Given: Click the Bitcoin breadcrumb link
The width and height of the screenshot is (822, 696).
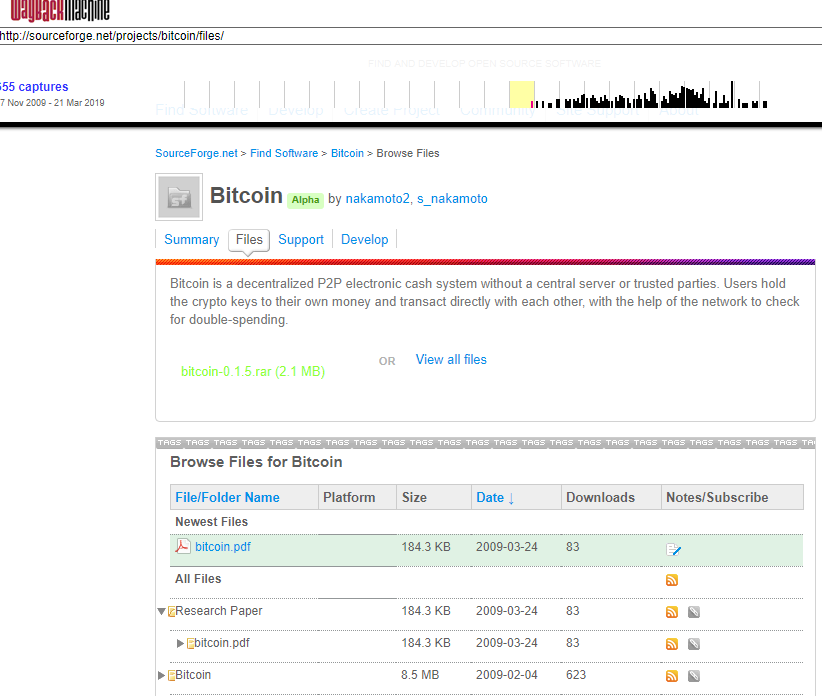Looking at the screenshot, I should click(347, 153).
